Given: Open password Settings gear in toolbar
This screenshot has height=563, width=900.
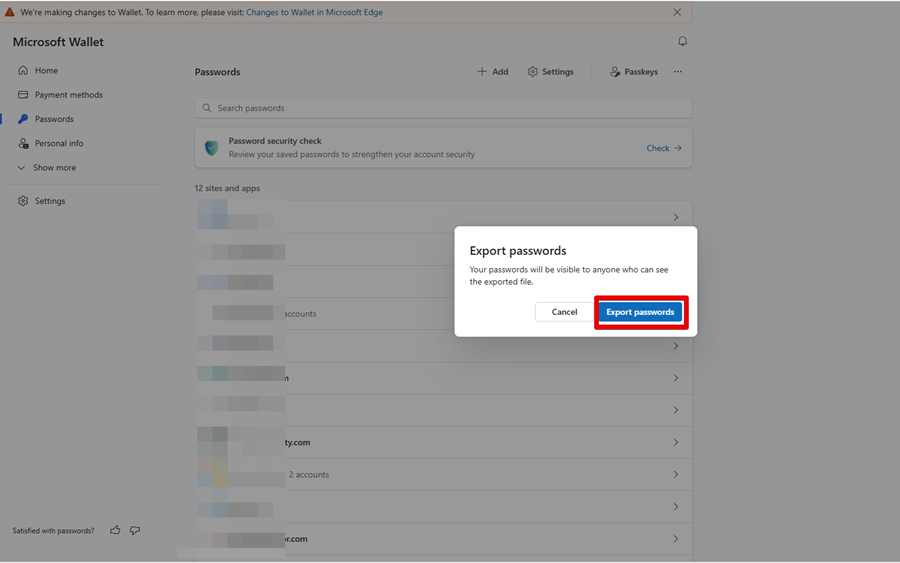Looking at the screenshot, I should [550, 72].
